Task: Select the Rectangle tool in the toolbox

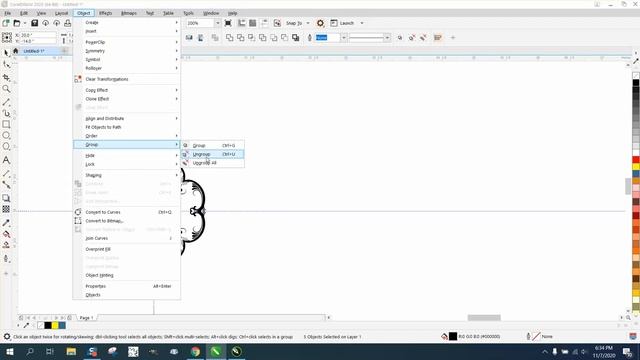Action: click(x=6, y=124)
